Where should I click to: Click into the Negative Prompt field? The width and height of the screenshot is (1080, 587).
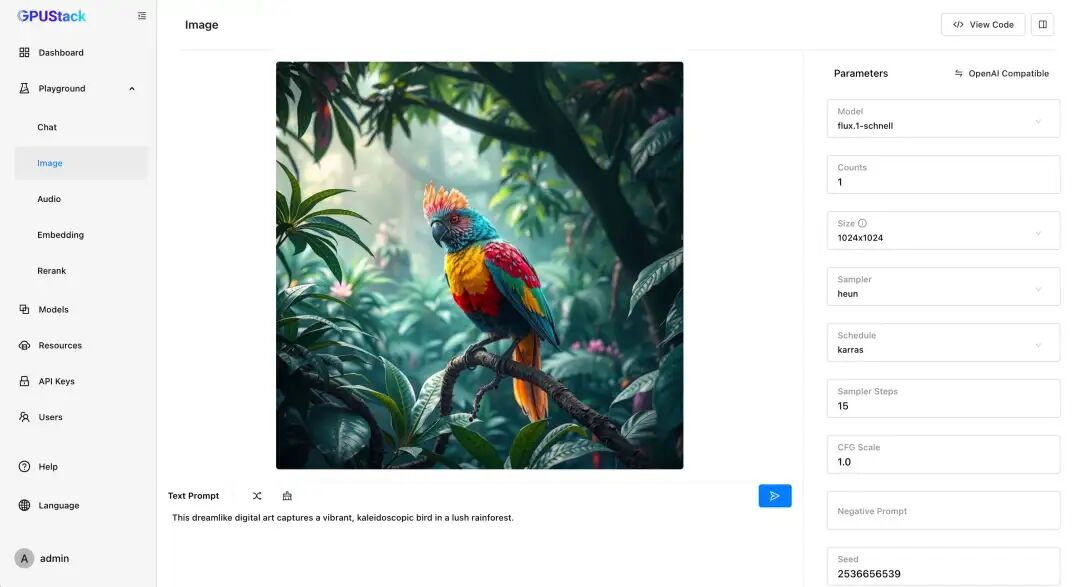(x=943, y=511)
